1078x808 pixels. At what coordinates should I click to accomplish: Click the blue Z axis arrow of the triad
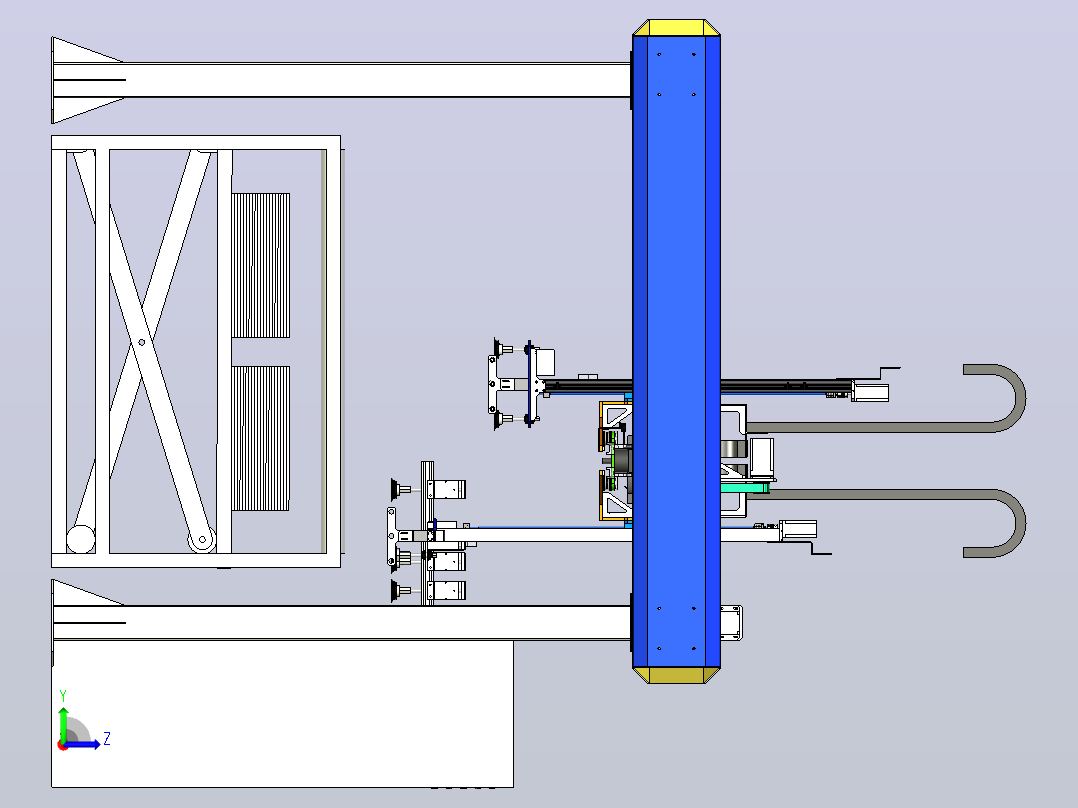tap(84, 744)
